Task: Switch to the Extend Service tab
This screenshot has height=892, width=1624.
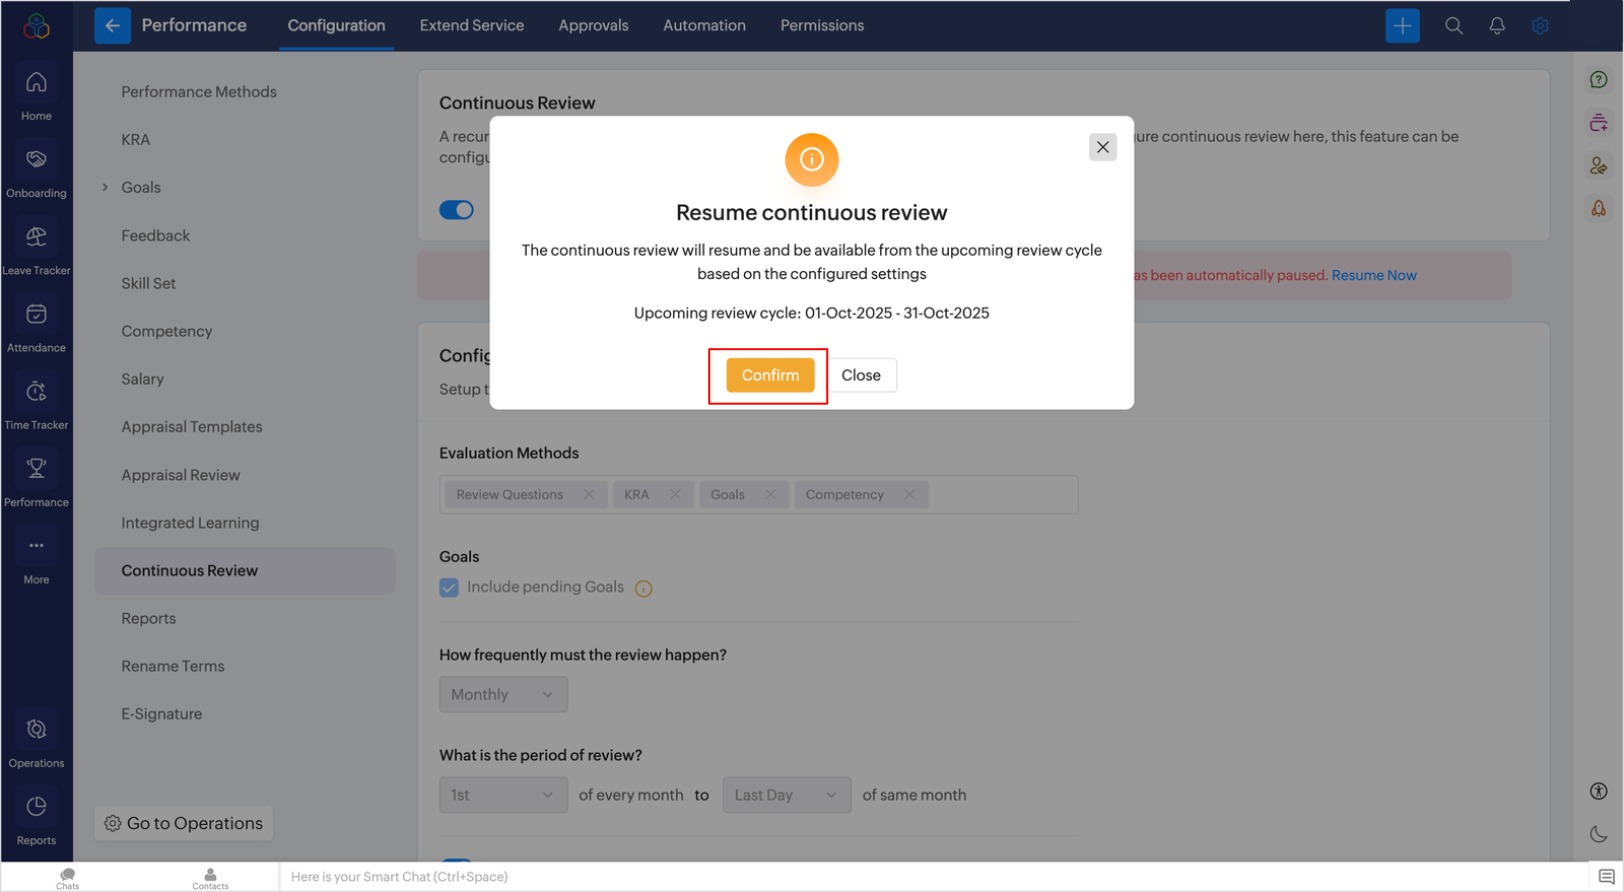Action: click(472, 26)
